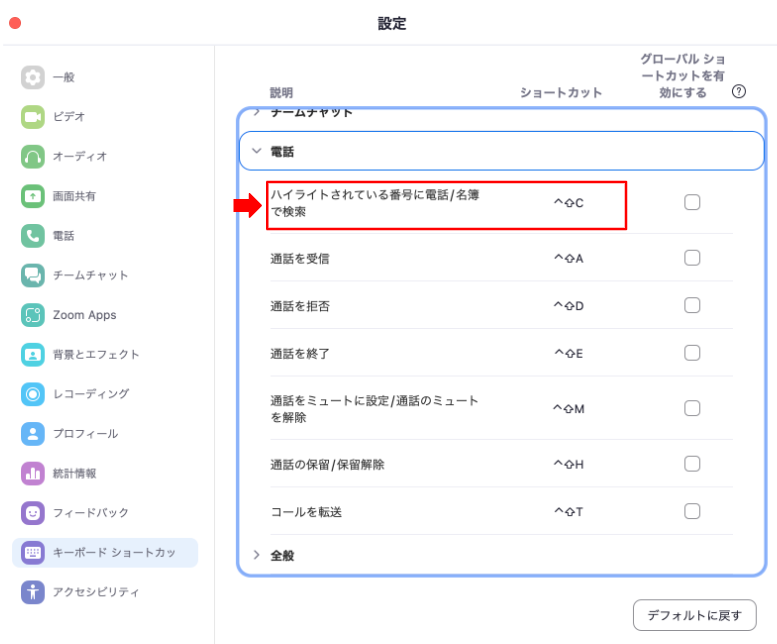Click the ショートカット column header

[561, 93]
